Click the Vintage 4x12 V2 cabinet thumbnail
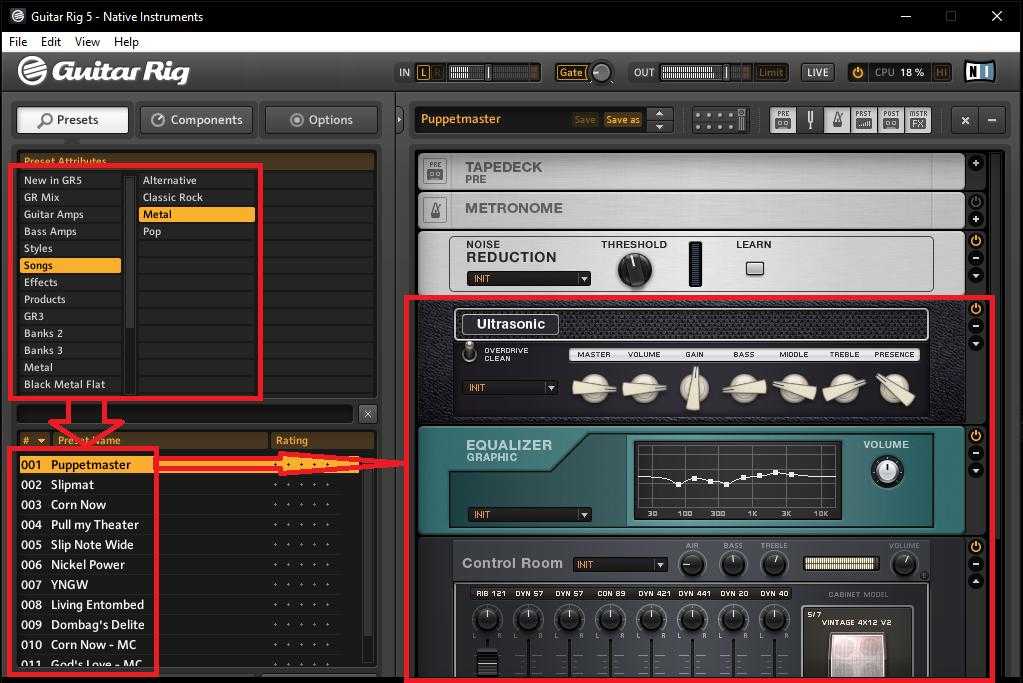This screenshot has height=683, width=1023. [x=857, y=654]
